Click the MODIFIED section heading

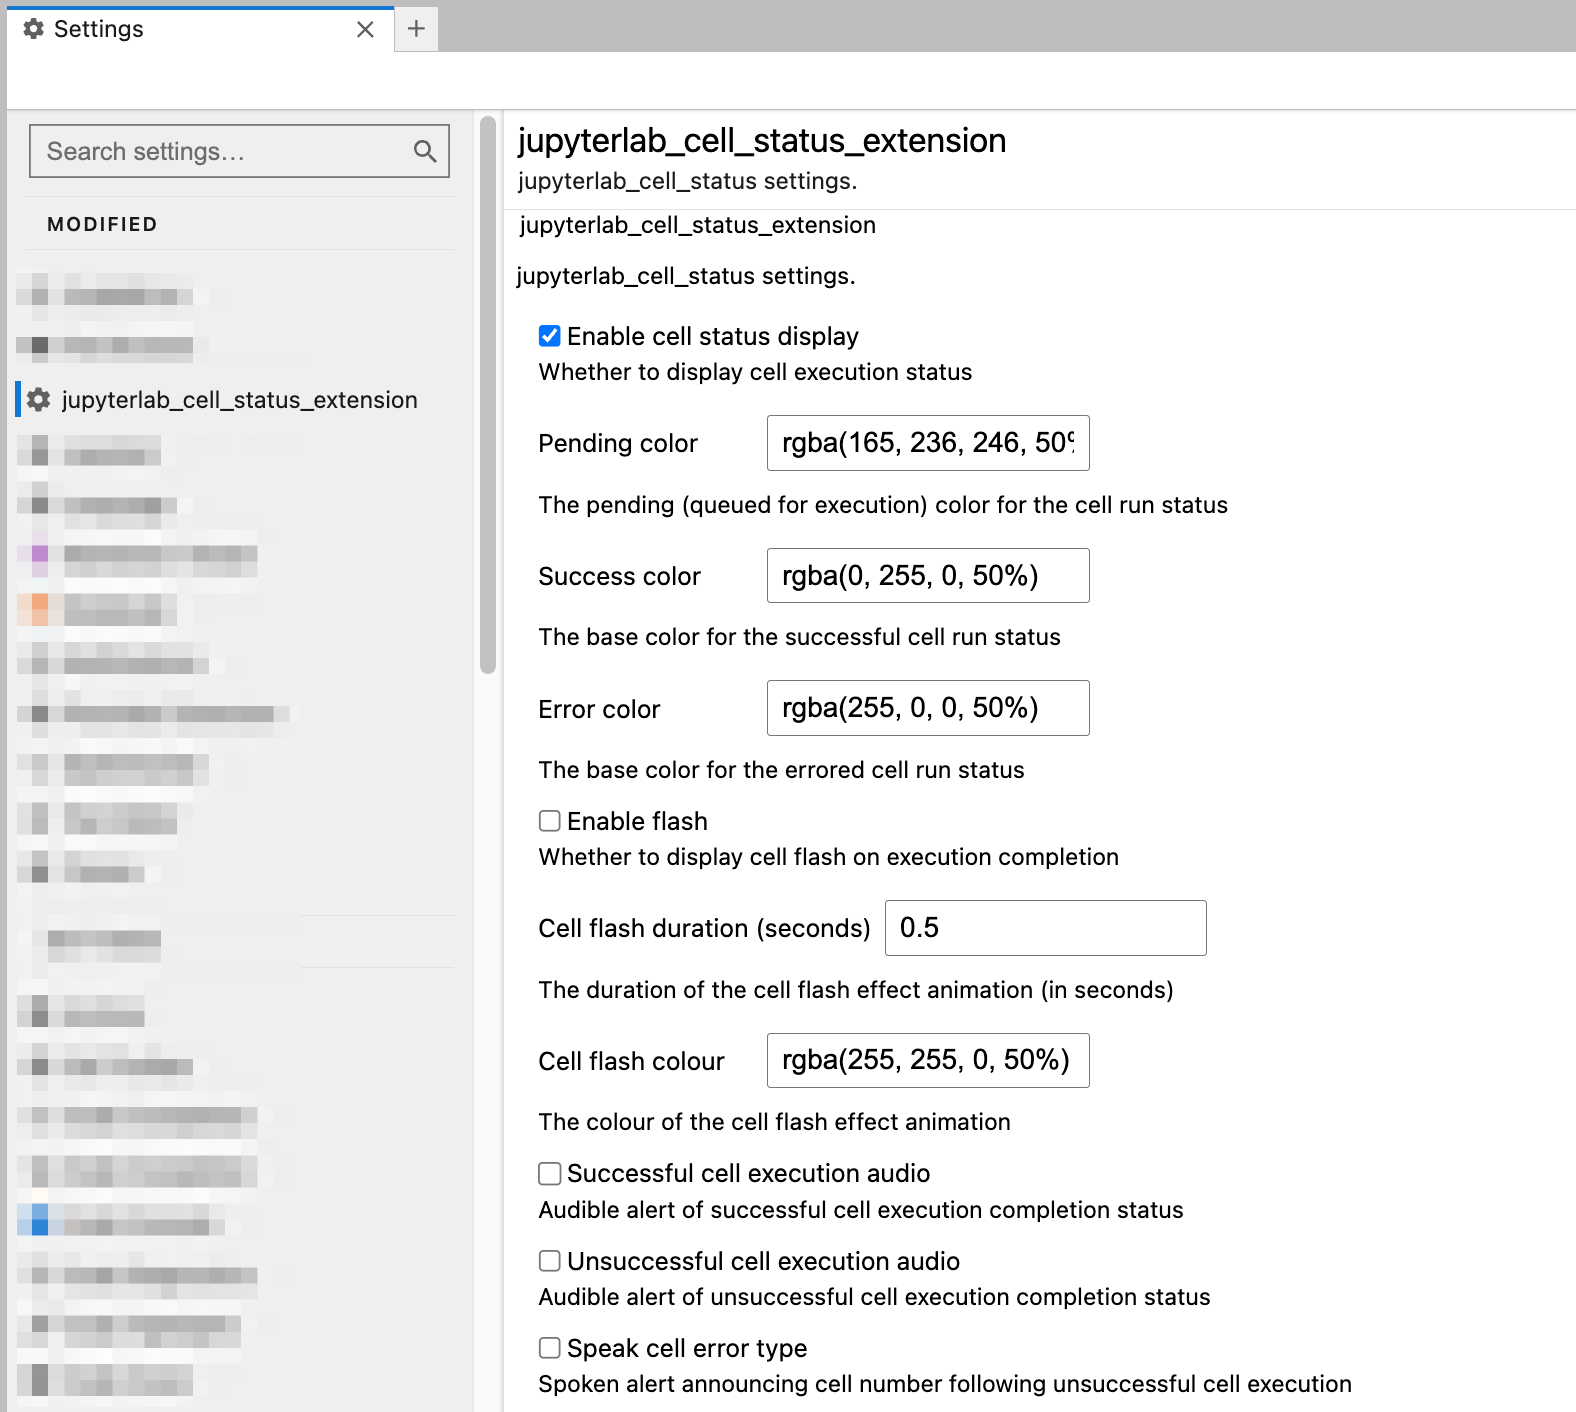(x=103, y=224)
